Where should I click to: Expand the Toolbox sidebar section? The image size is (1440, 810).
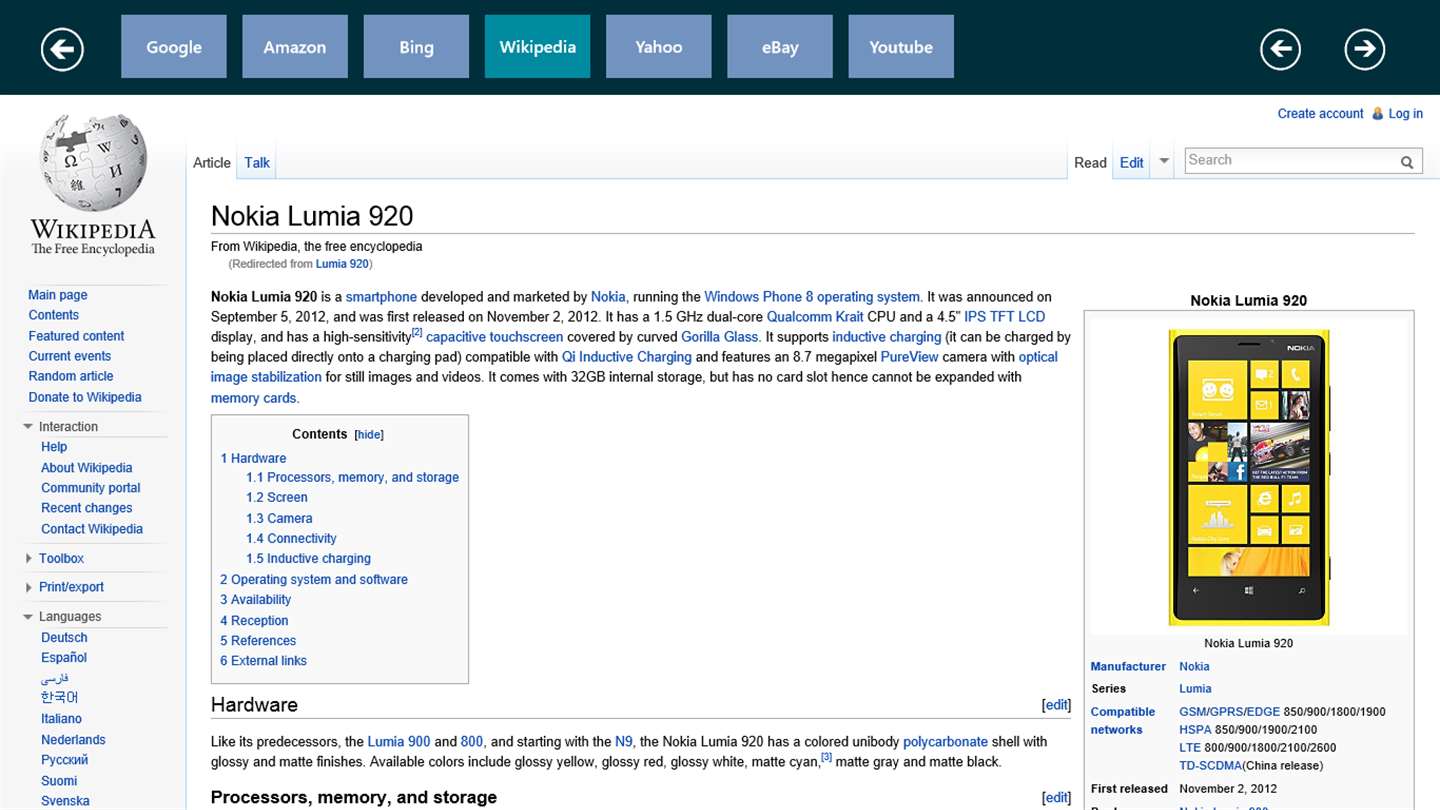point(28,558)
